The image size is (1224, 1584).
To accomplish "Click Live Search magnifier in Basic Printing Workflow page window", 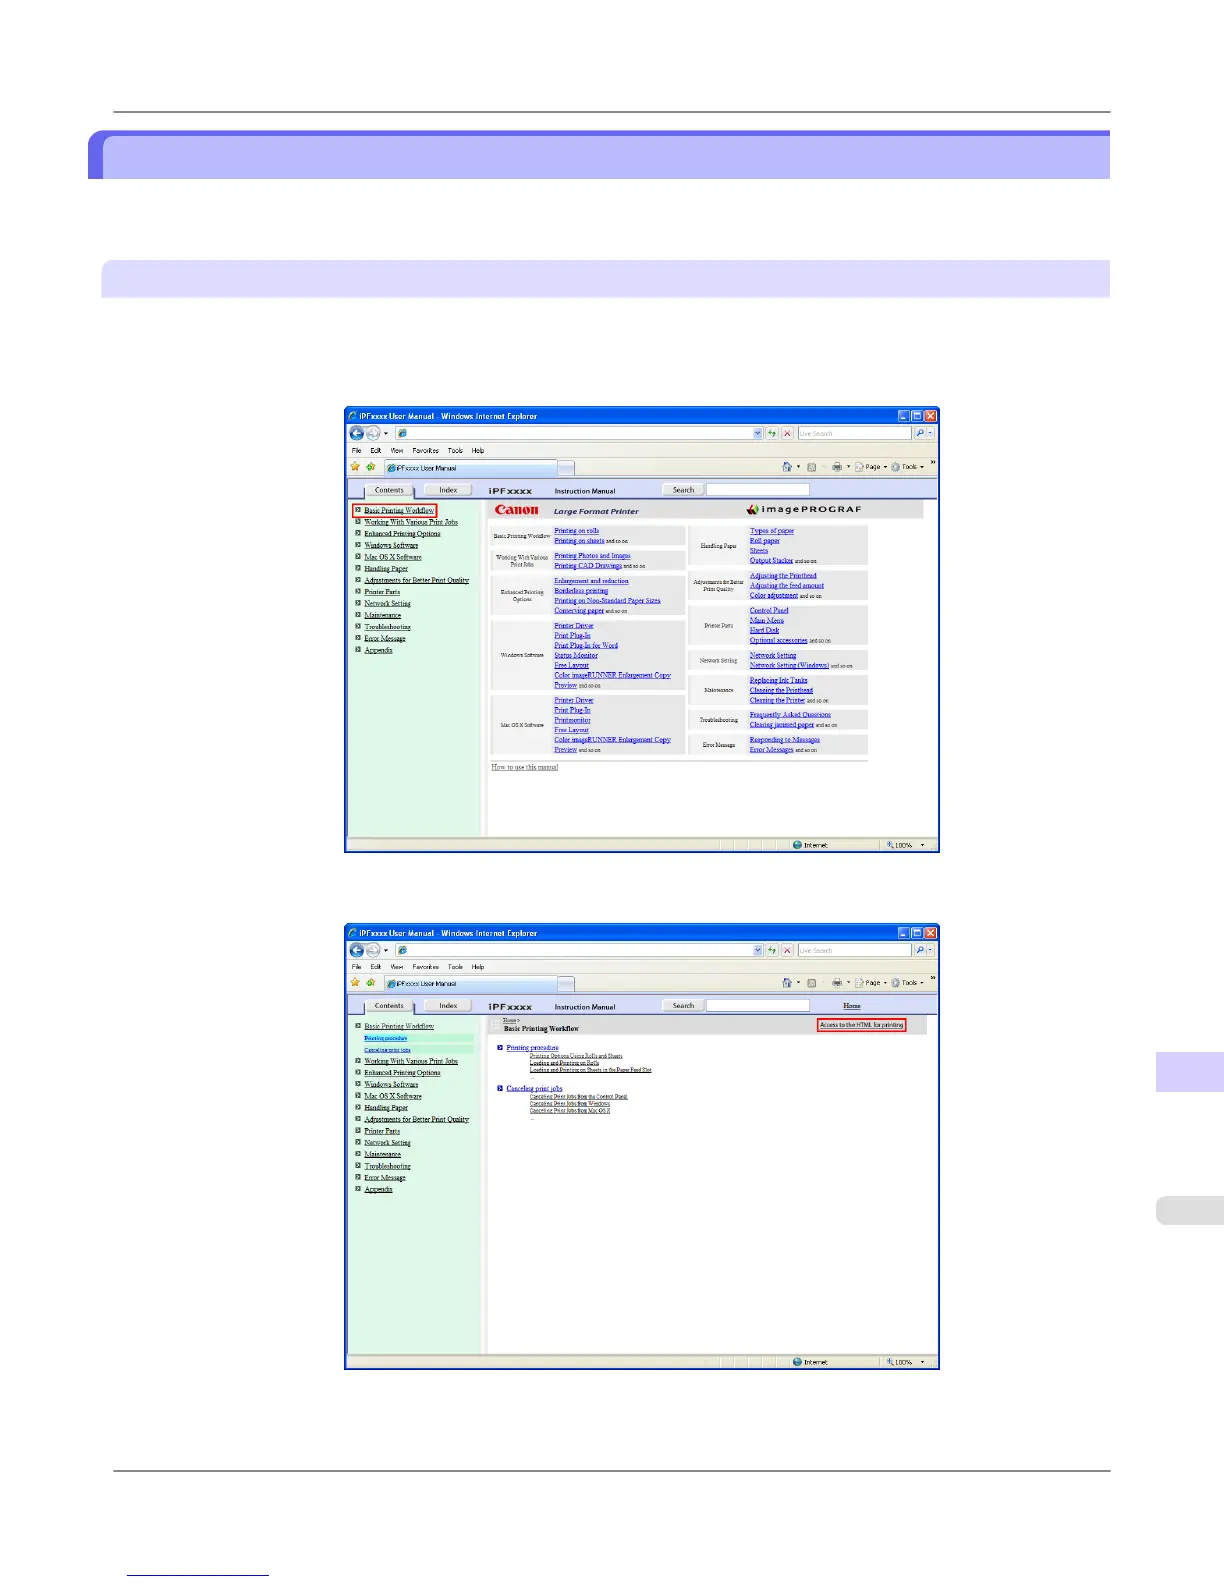I will [920, 950].
